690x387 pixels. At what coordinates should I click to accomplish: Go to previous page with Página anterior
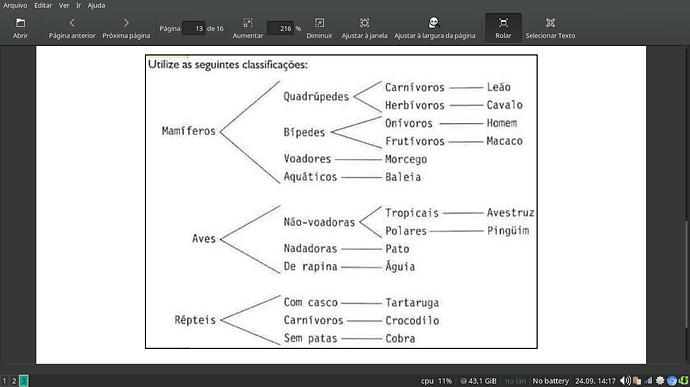(x=72, y=23)
